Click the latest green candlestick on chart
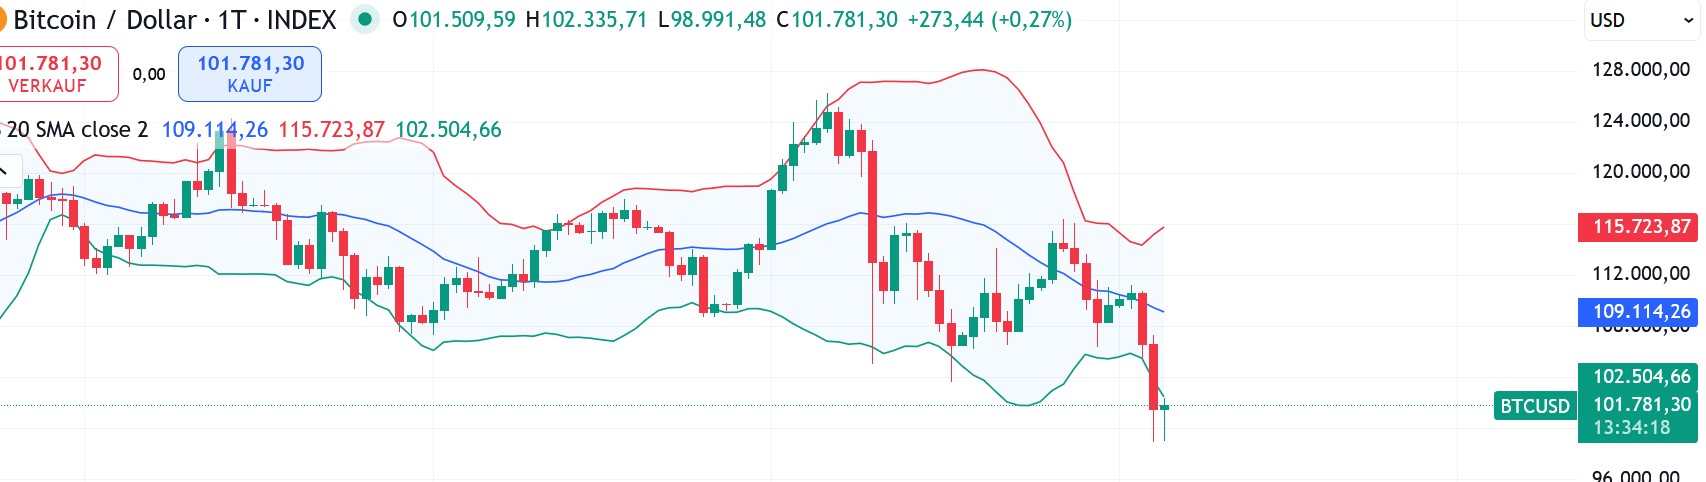The image size is (1706, 482). pos(1164,407)
